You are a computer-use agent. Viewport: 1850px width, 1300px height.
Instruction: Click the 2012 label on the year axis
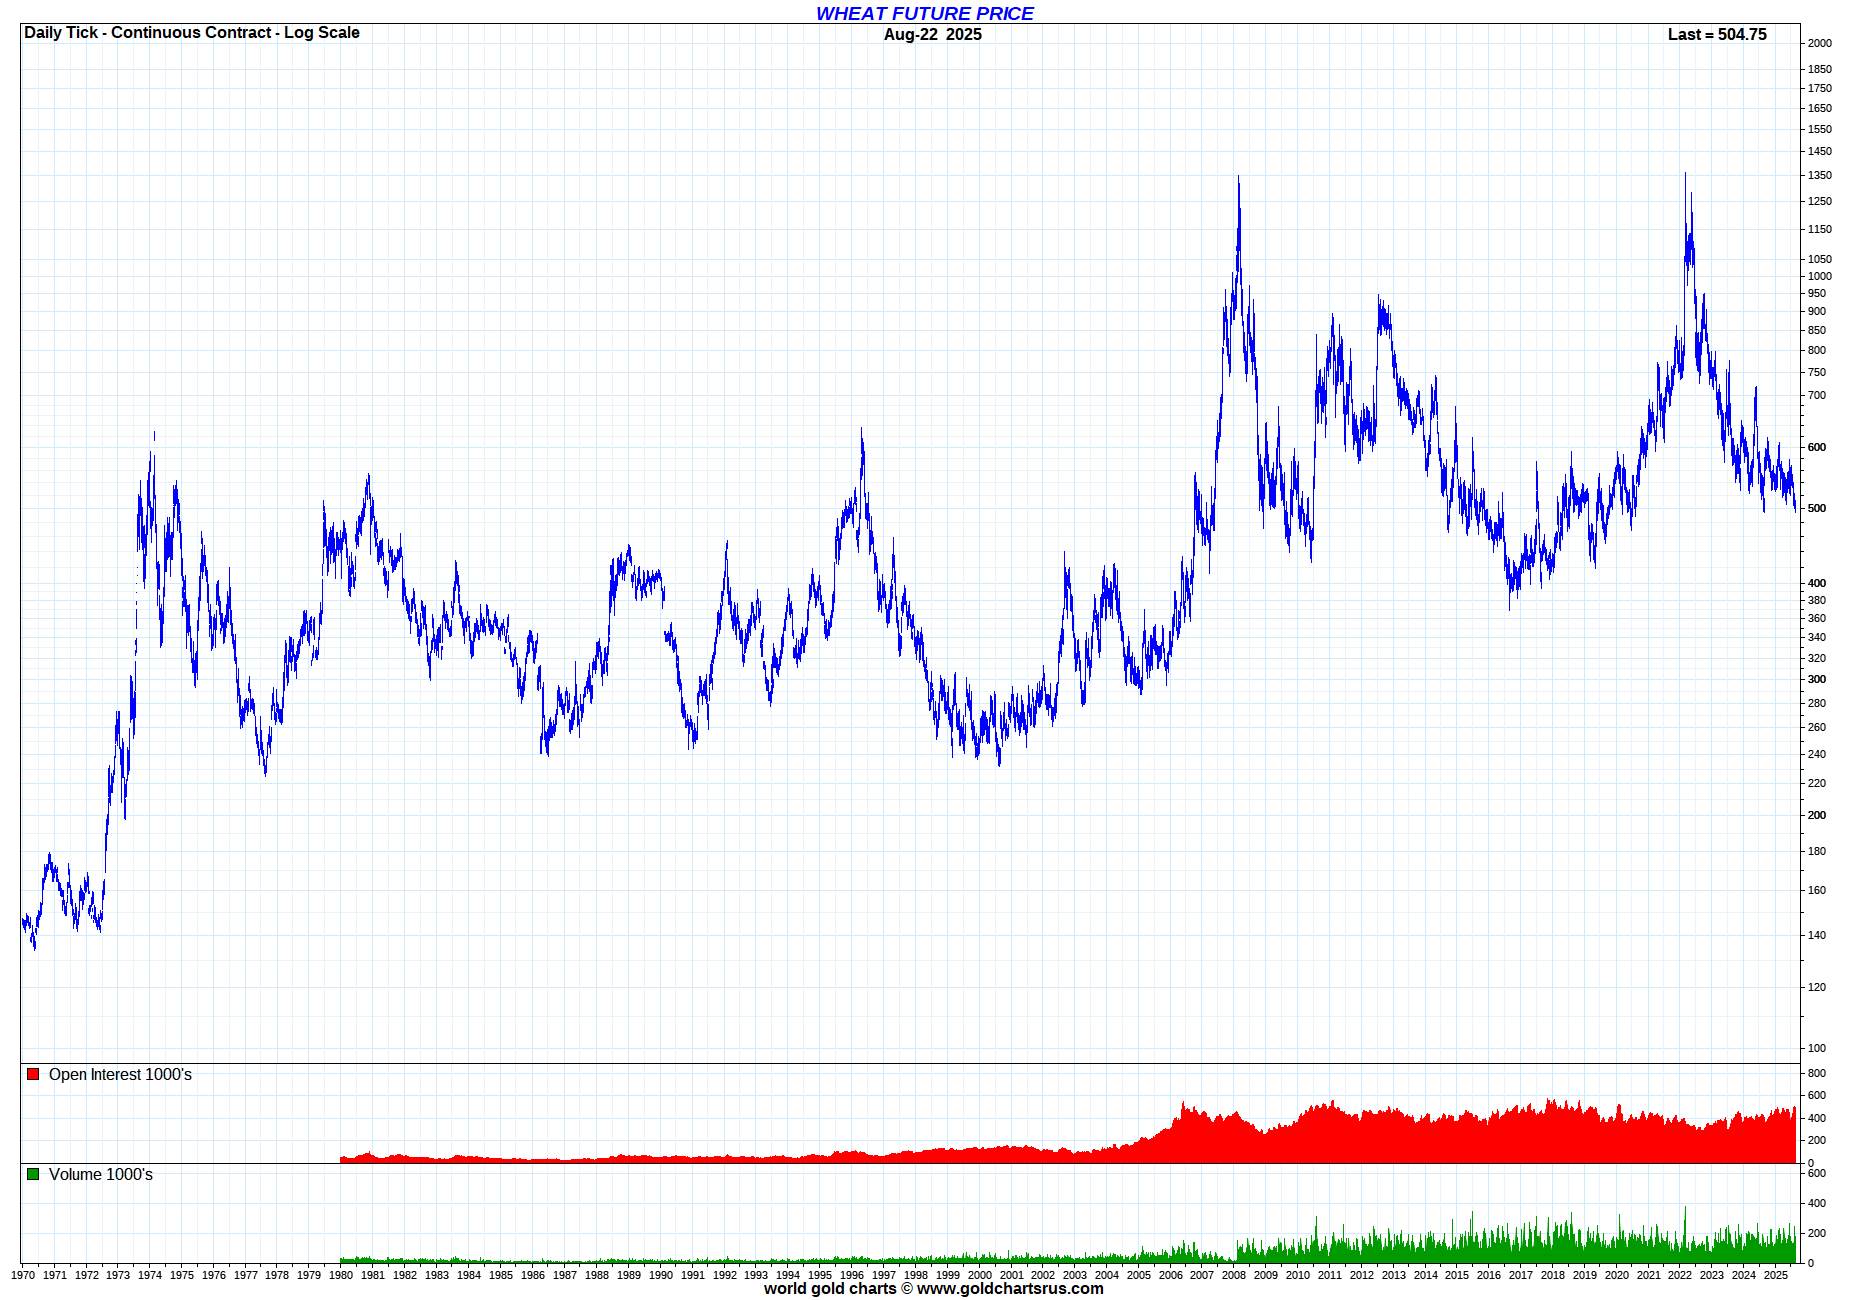pos(1362,1275)
